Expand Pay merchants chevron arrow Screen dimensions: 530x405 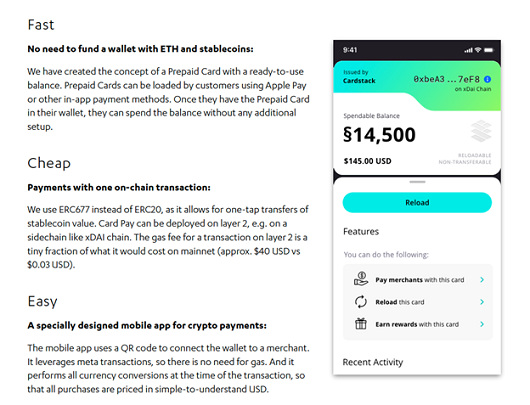[482, 280]
